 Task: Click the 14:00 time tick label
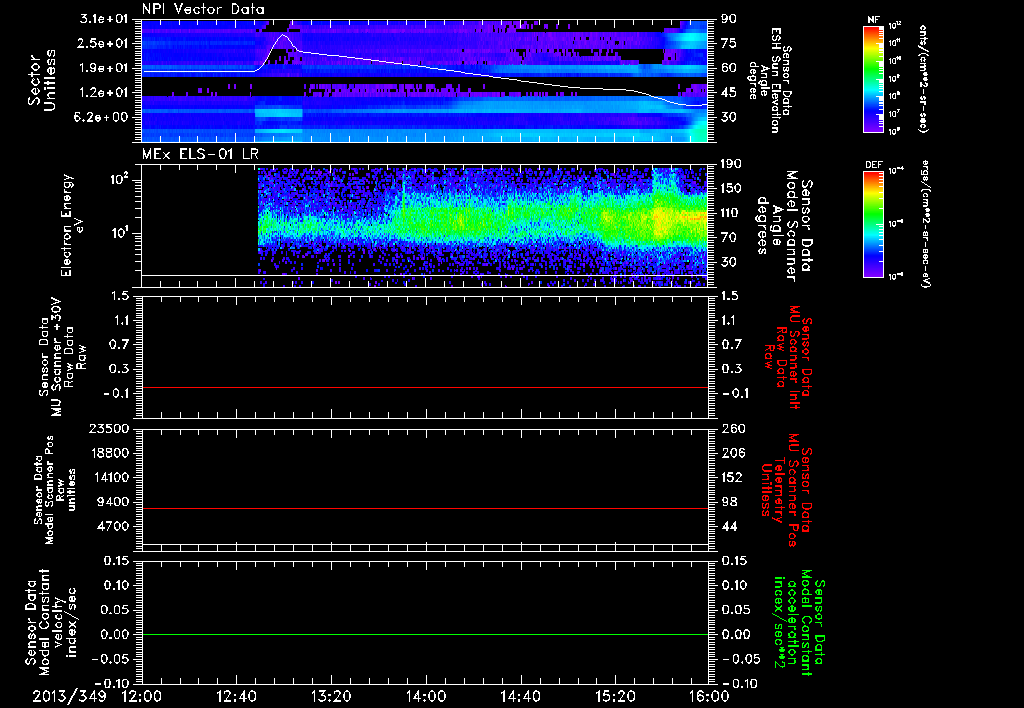click(426, 696)
